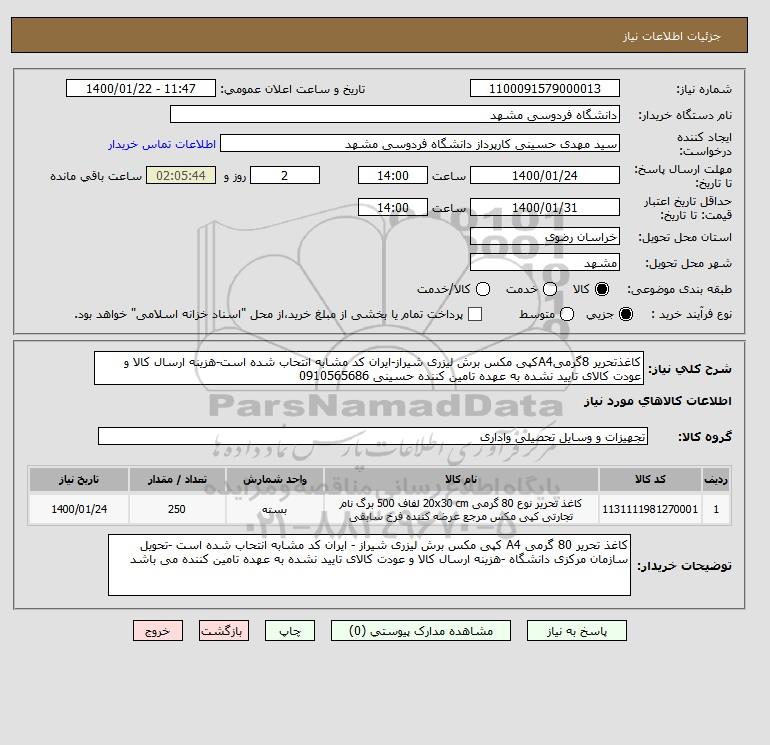Click the page title جزئیات اطلاعات نیاز
Screen dimensions: 770x745
pos(671,36)
